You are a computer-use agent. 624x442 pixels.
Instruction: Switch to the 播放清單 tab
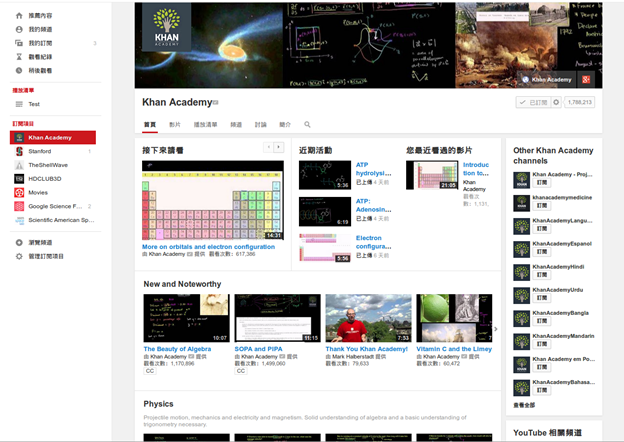(205, 125)
